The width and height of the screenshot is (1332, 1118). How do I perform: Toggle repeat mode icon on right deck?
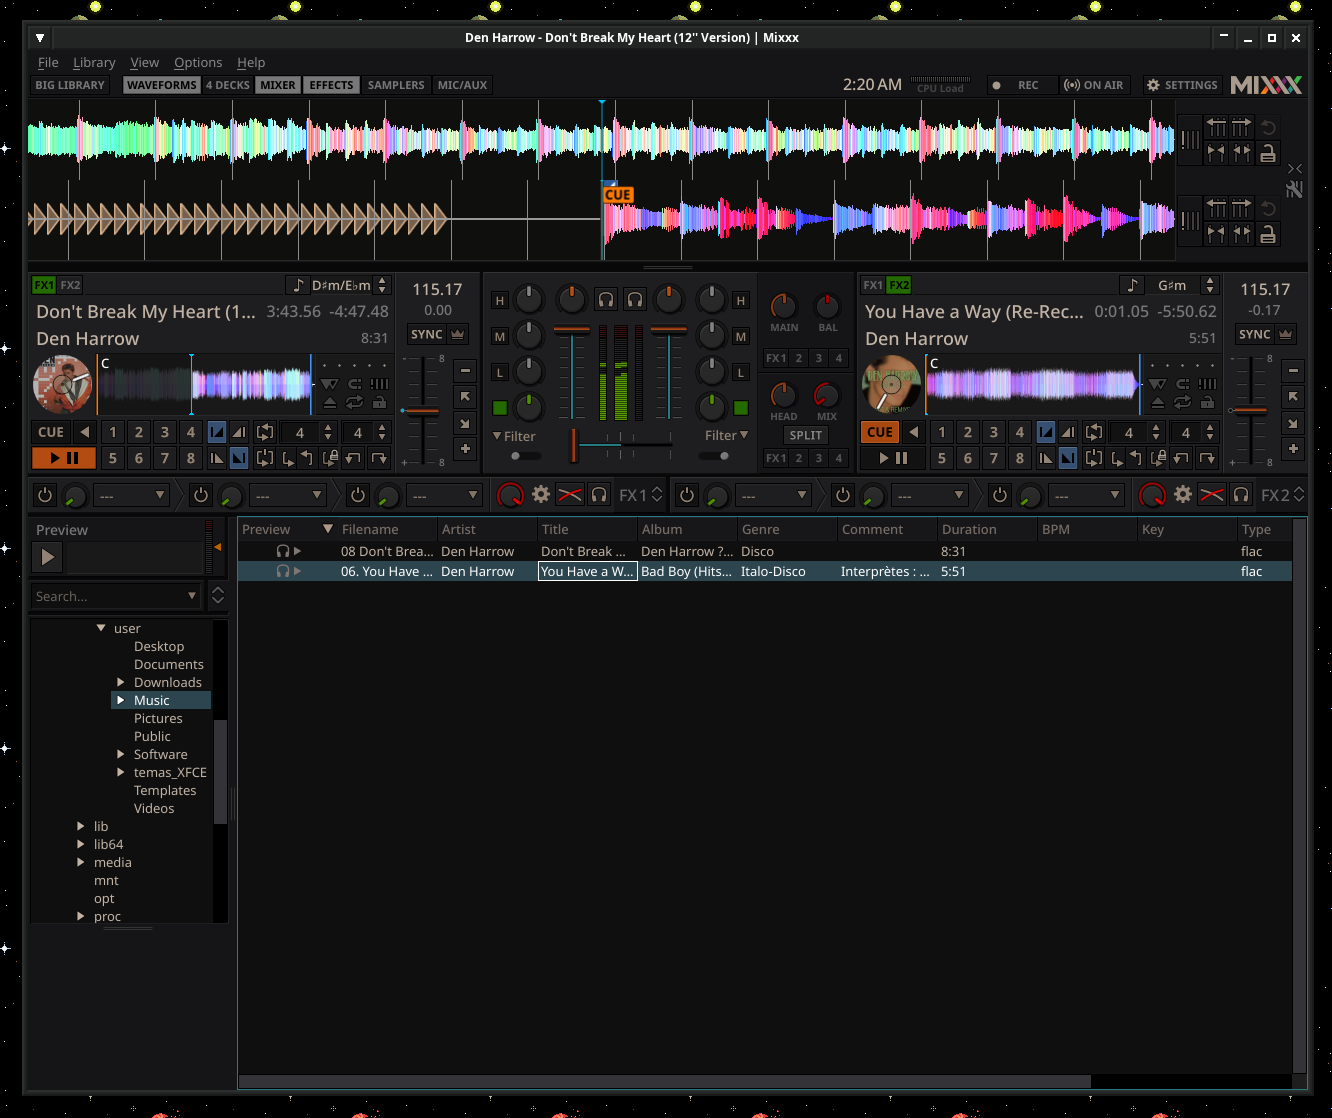click(1183, 403)
